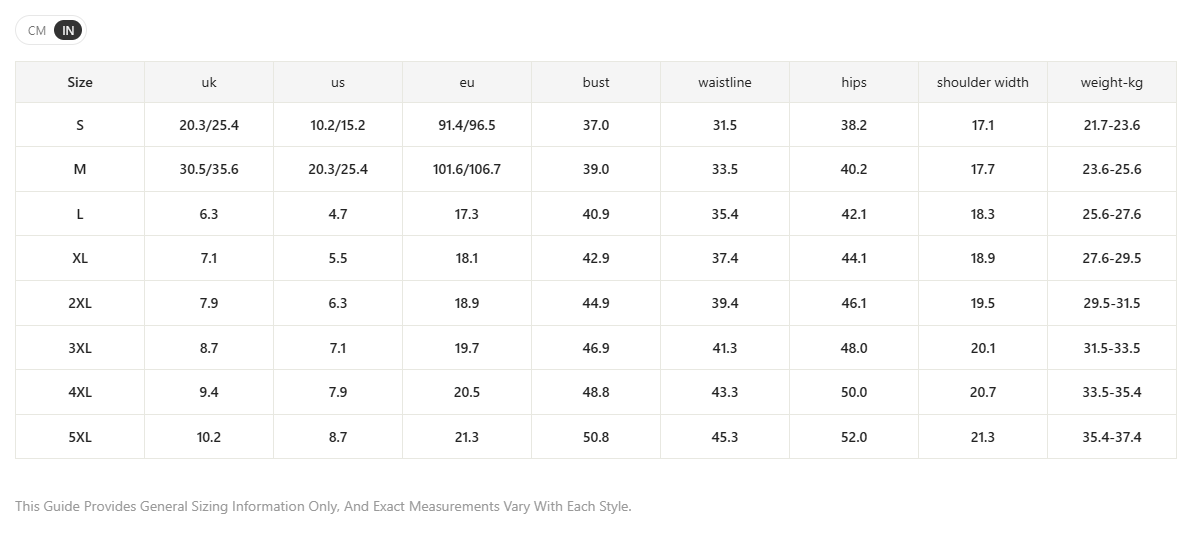Click the 23.6-25.6 weight value
1192x534 pixels.
[x=1111, y=169]
